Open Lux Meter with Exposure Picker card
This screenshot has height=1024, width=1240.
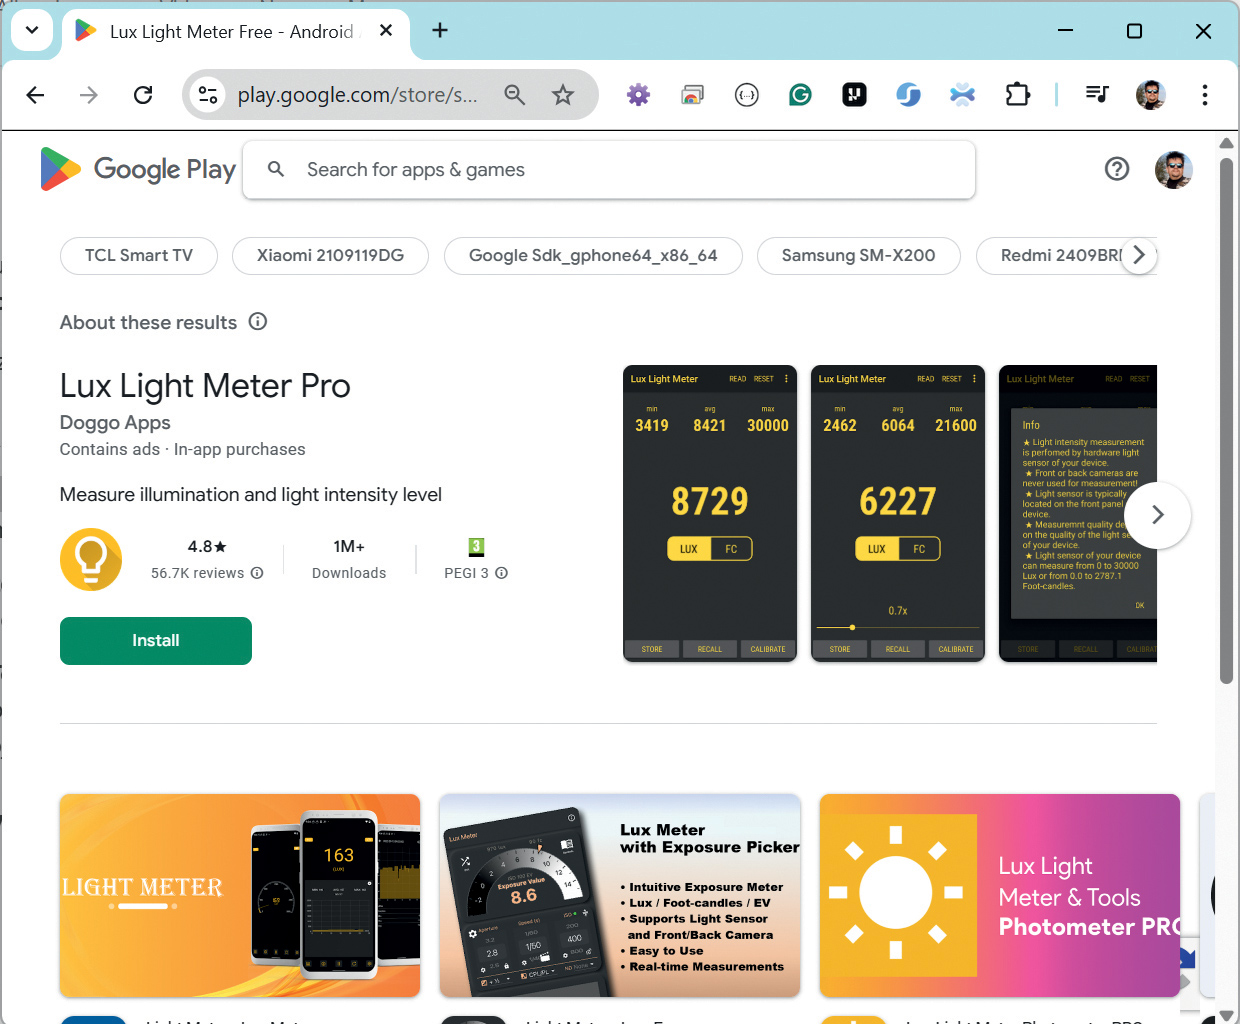pos(620,895)
